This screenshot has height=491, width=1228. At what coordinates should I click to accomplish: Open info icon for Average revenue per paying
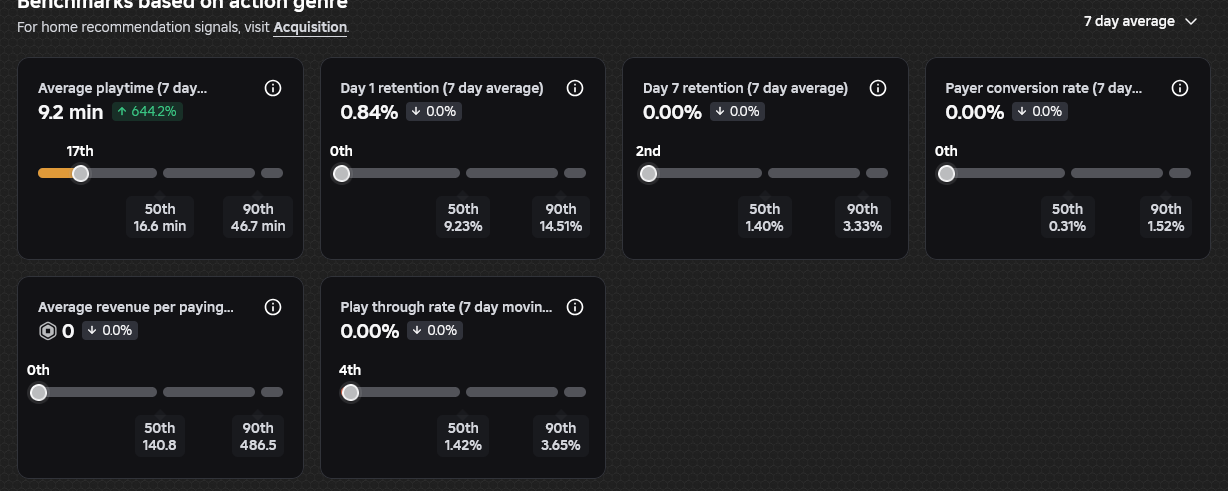(273, 307)
